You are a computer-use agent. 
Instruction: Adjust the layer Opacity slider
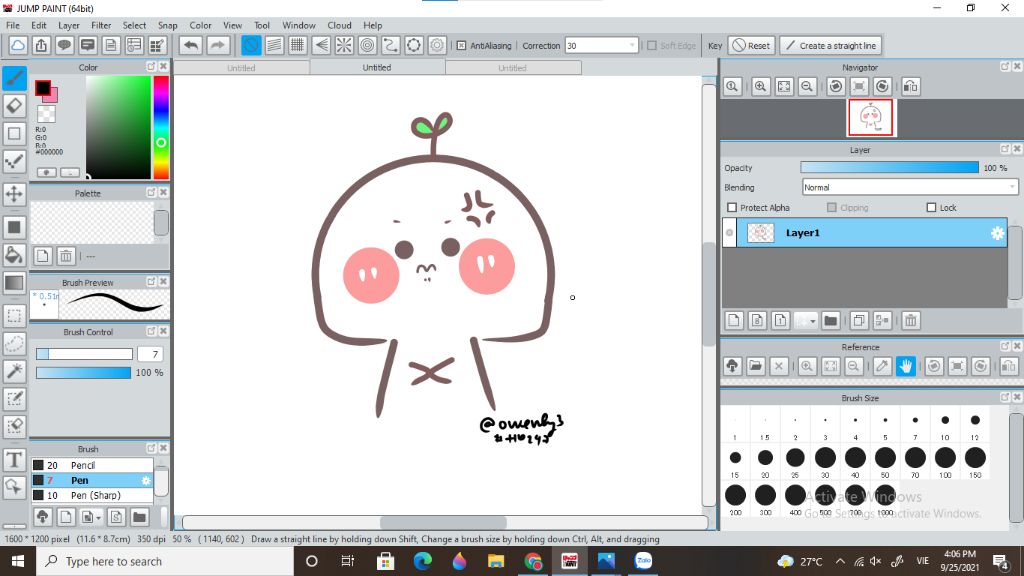pyautogui.click(x=889, y=168)
